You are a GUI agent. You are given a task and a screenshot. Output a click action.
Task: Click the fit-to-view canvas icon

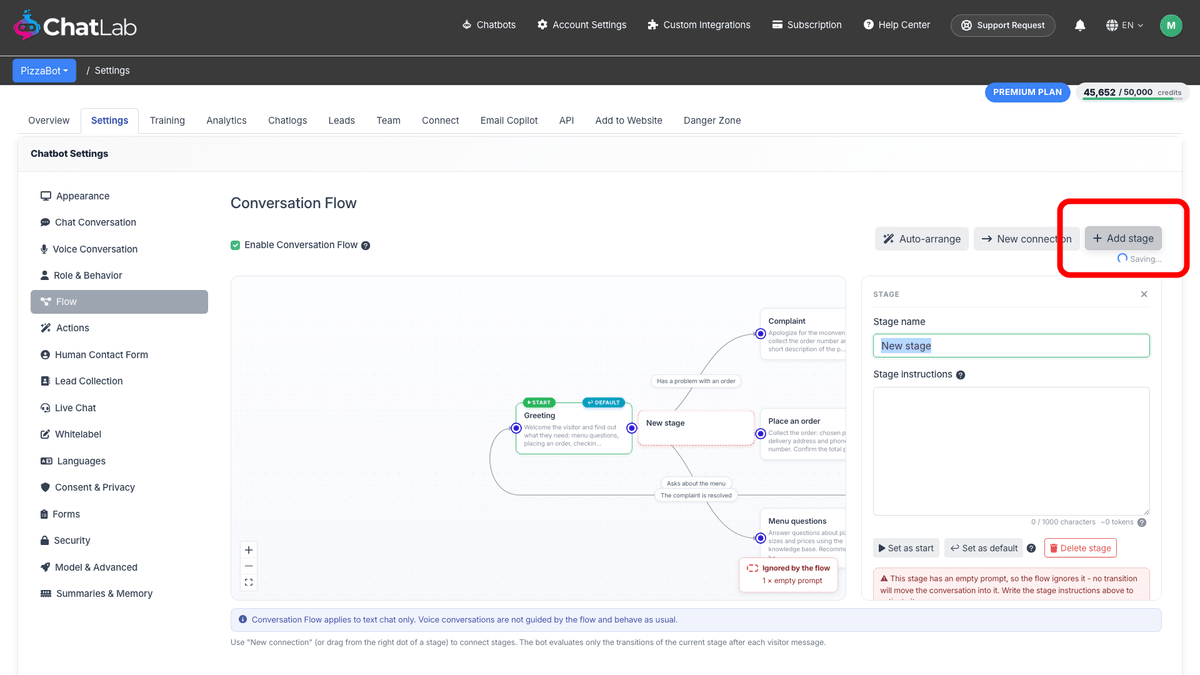(x=249, y=582)
